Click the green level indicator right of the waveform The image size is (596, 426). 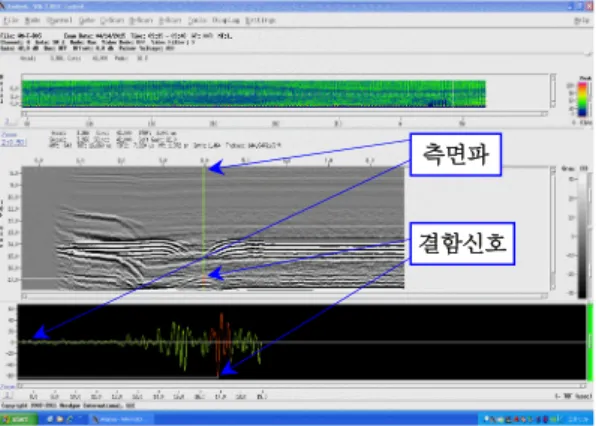(x=590, y=342)
